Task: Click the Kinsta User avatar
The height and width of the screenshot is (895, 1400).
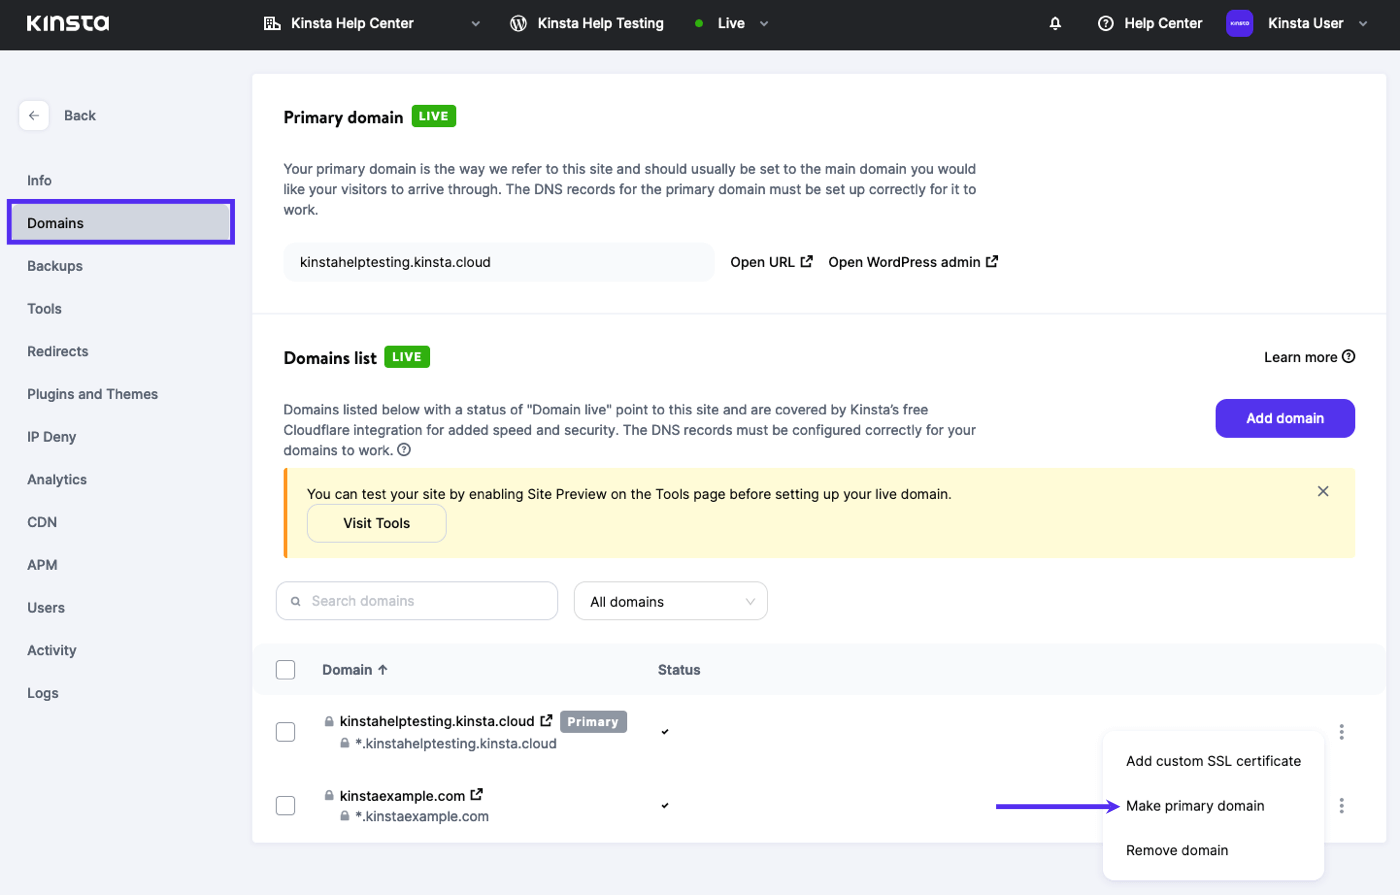Action: pos(1240,23)
